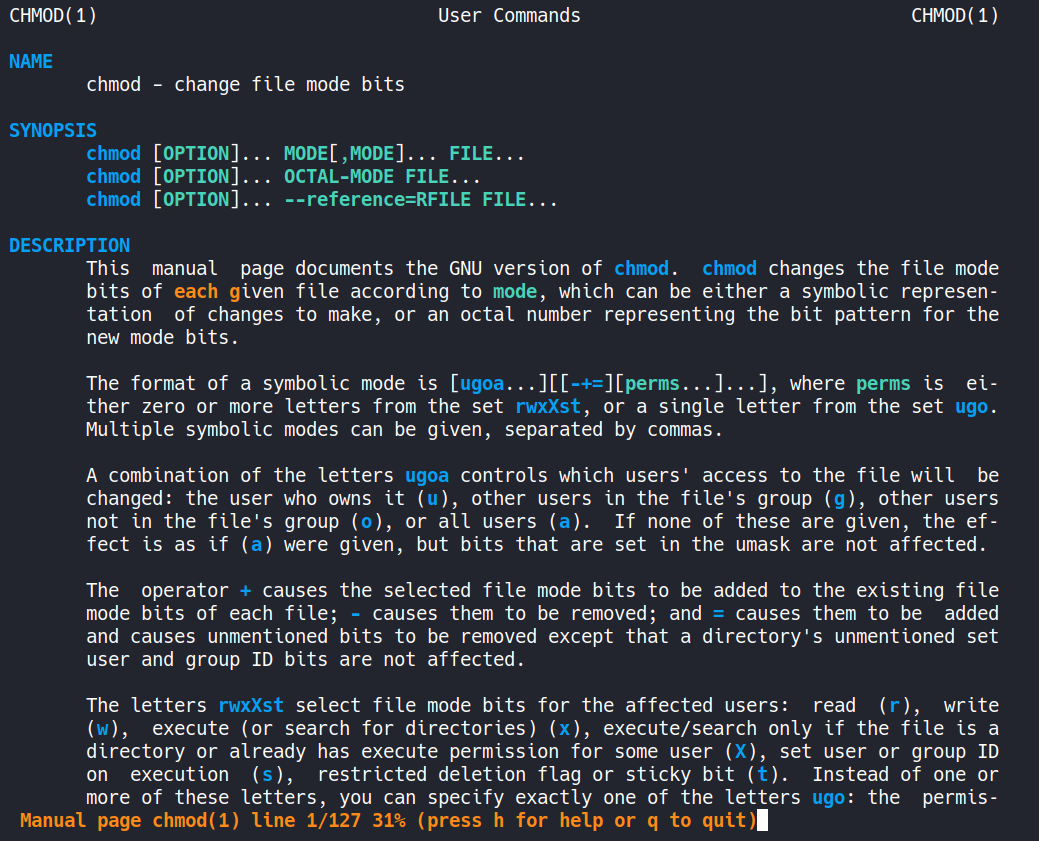Click the blue "=" operator symbol

[x=718, y=614]
